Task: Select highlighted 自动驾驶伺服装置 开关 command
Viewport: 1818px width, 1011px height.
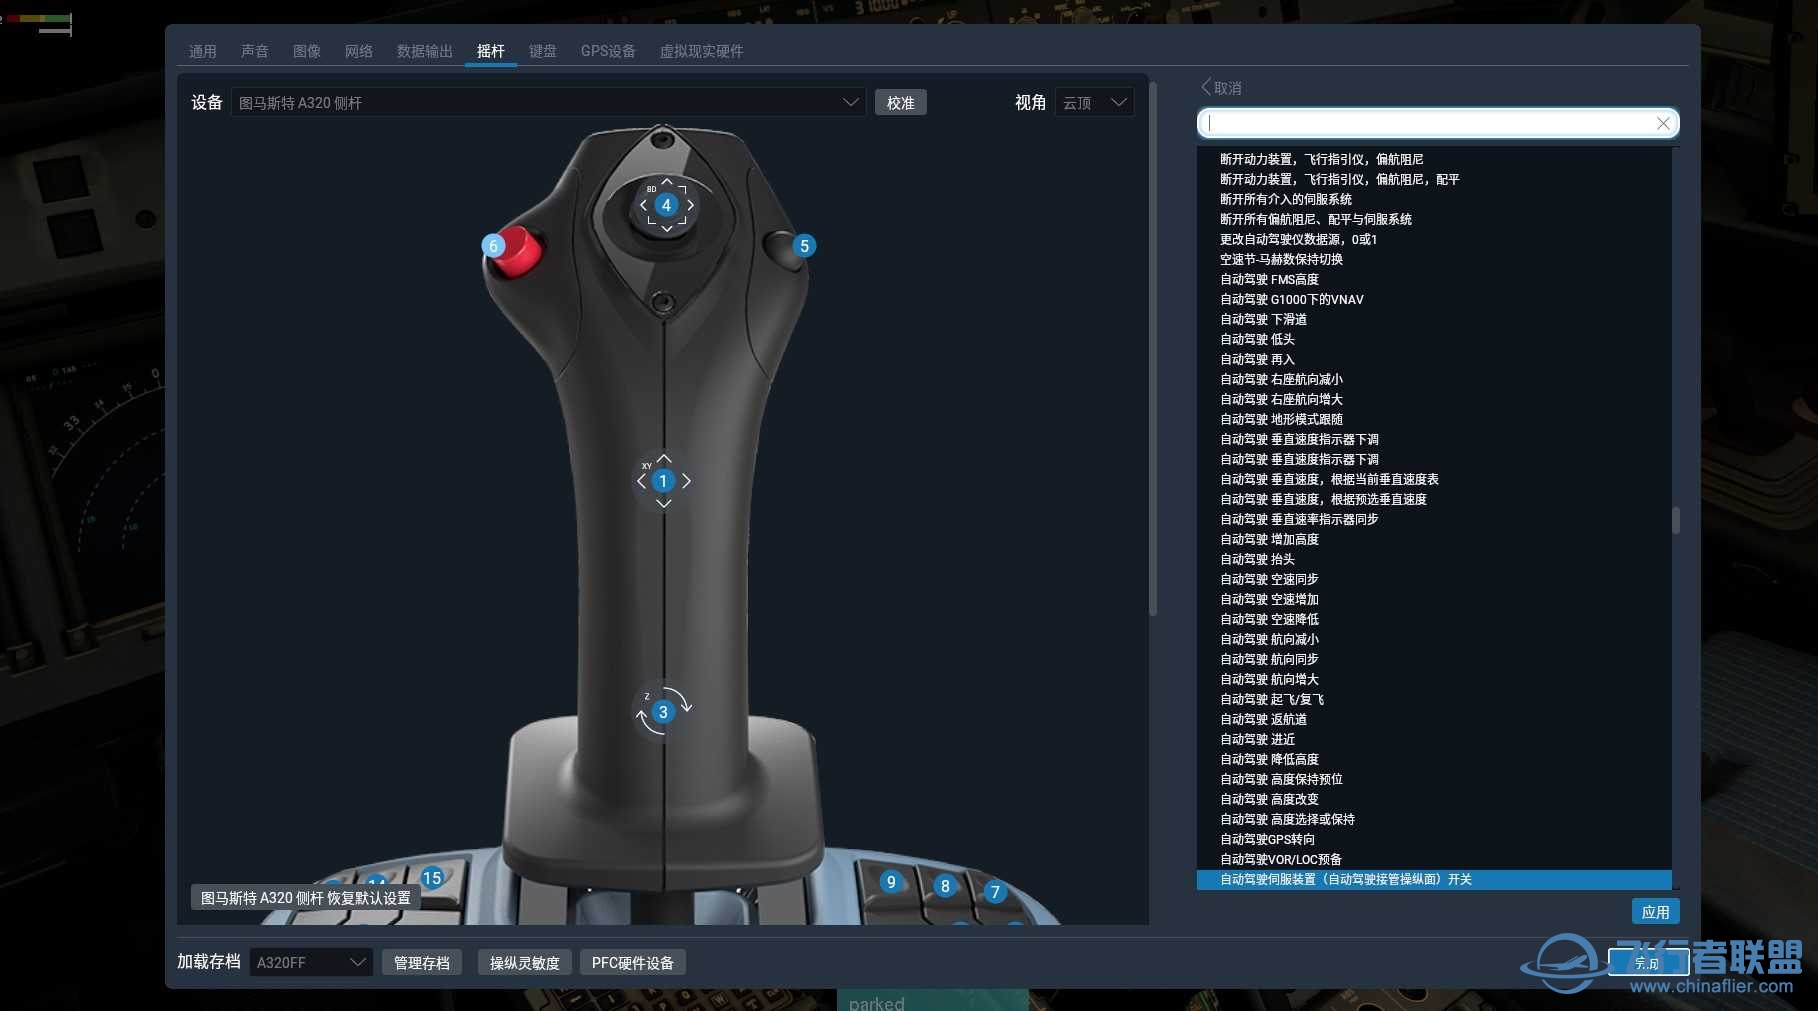Action: click(1434, 879)
